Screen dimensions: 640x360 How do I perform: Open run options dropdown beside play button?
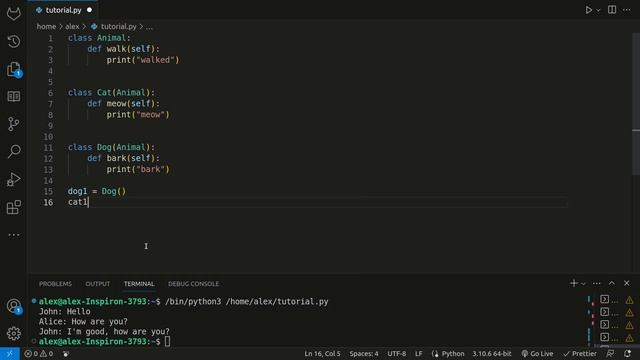(598, 10)
